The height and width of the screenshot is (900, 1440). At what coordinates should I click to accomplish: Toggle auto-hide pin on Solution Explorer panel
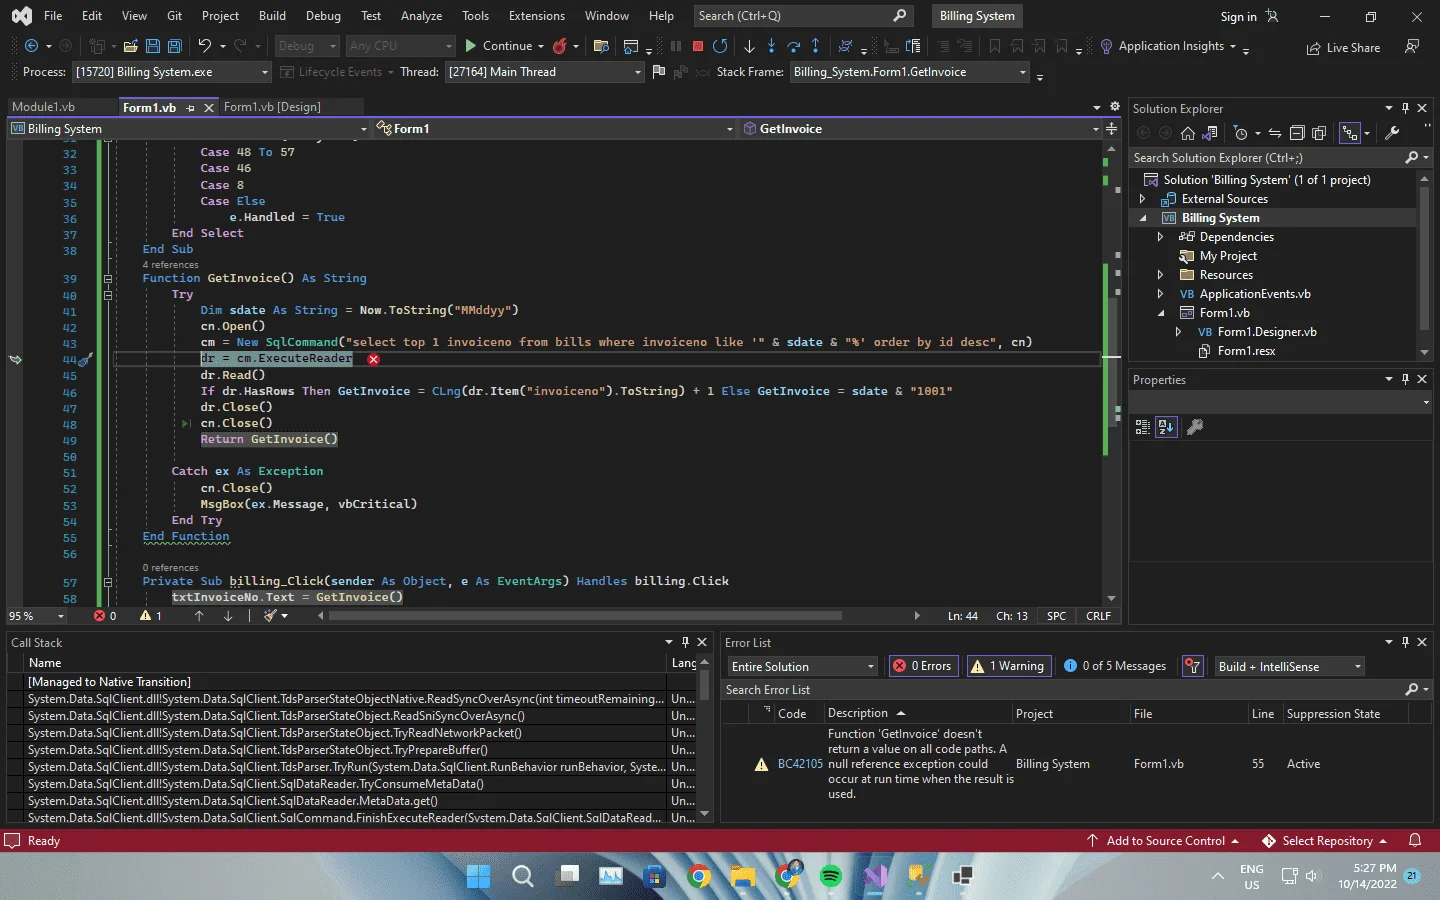(x=1405, y=108)
